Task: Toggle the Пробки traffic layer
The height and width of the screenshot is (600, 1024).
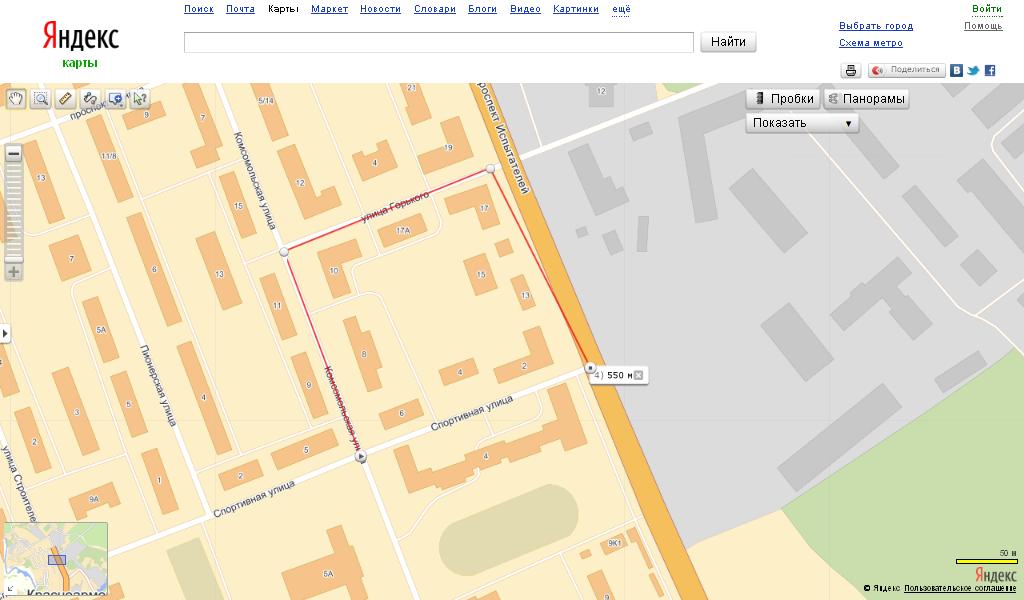Action: point(783,99)
